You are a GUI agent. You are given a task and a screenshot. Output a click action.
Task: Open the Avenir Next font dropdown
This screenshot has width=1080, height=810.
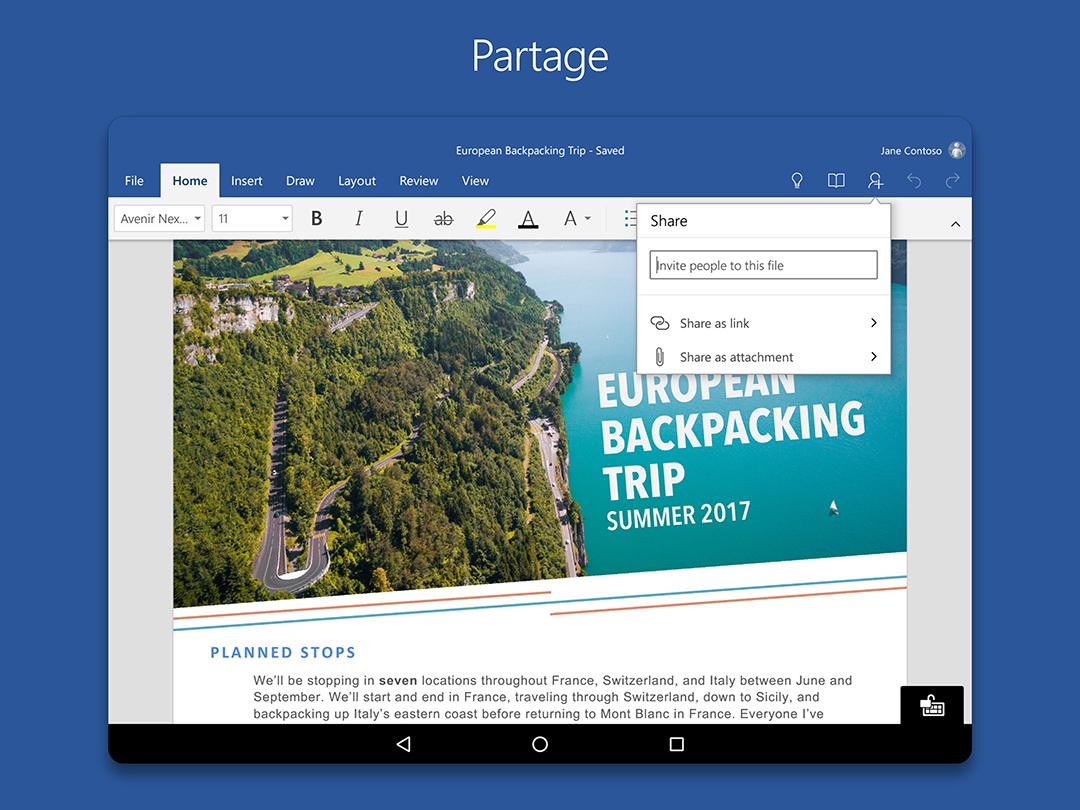(159, 218)
